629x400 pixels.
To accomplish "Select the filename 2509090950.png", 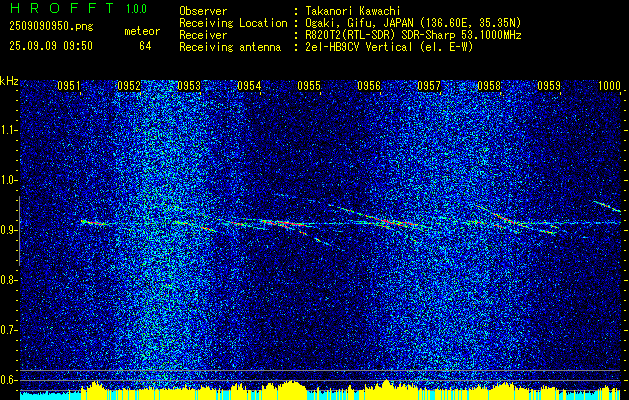I will pos(51,26).
